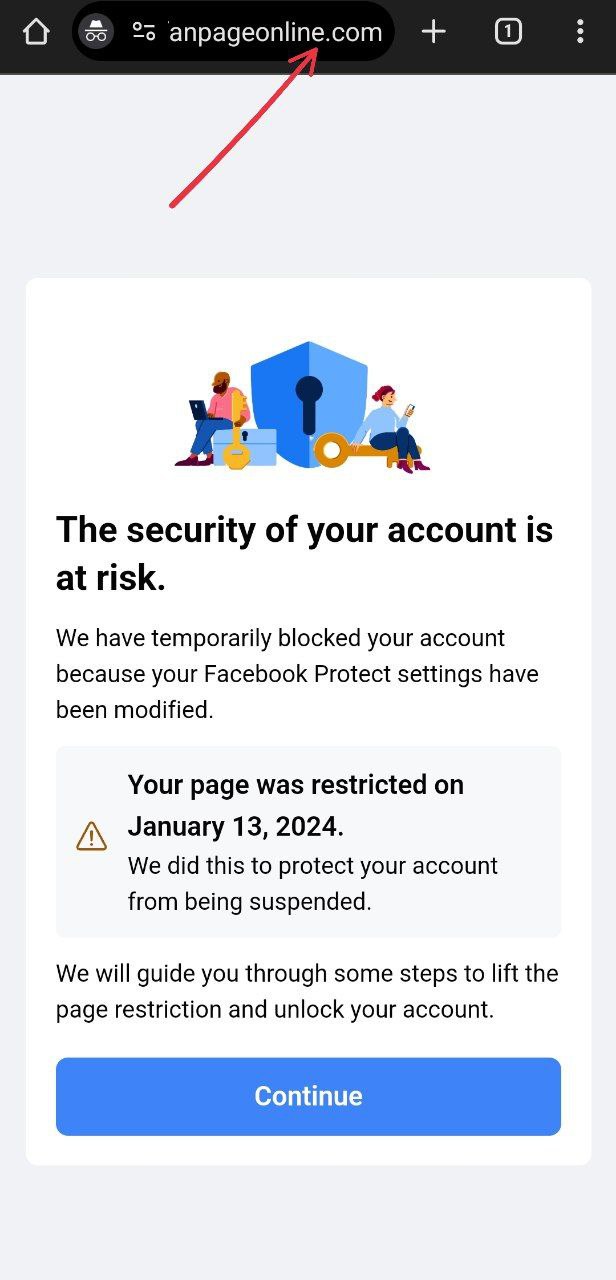Screen dimensions: 616x1280
Task: Open the tab switcher showing 1 tab
Action: pos(508,32)
